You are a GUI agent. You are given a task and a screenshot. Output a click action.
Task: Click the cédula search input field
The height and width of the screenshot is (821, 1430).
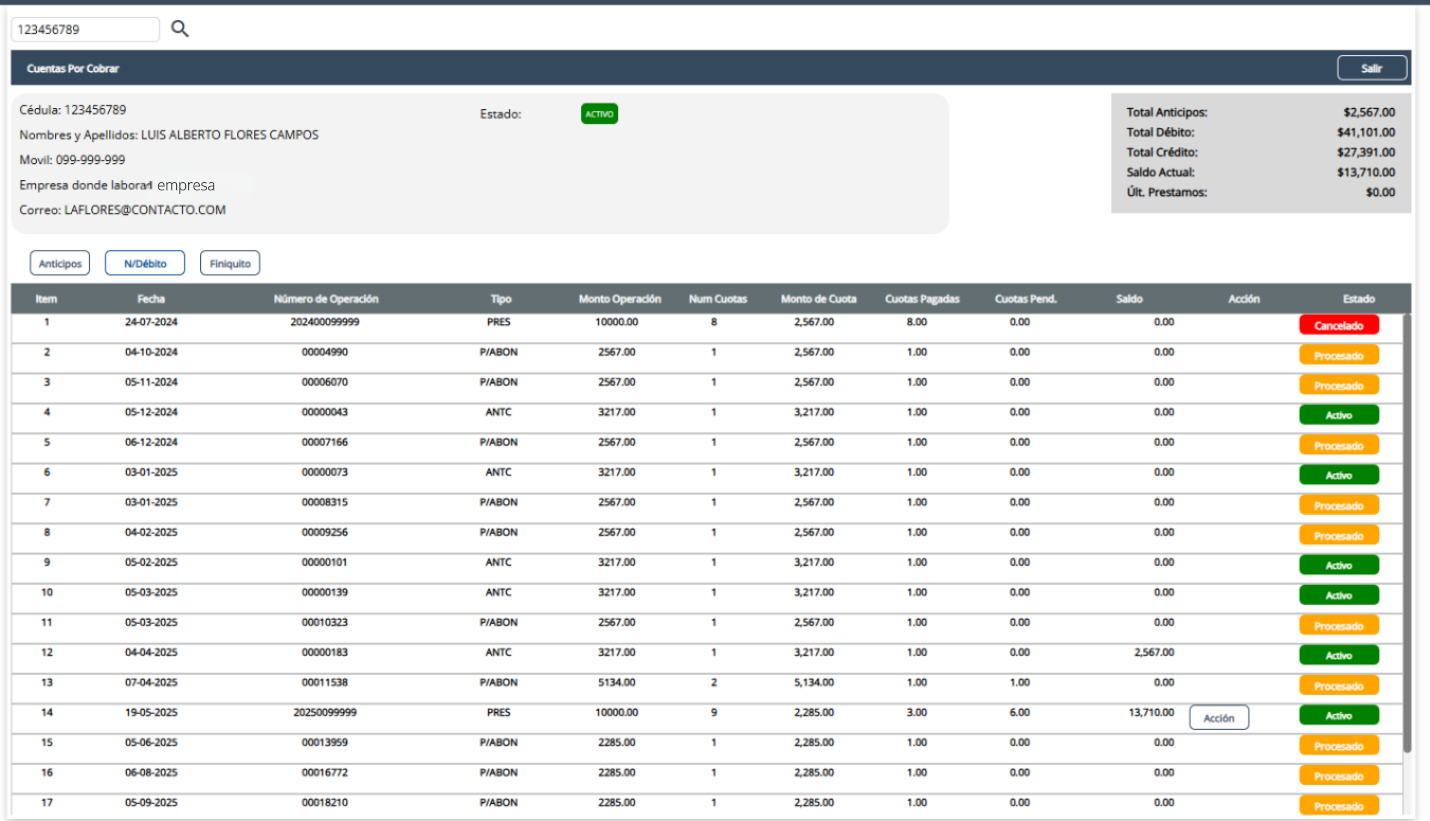pos(85,30)
